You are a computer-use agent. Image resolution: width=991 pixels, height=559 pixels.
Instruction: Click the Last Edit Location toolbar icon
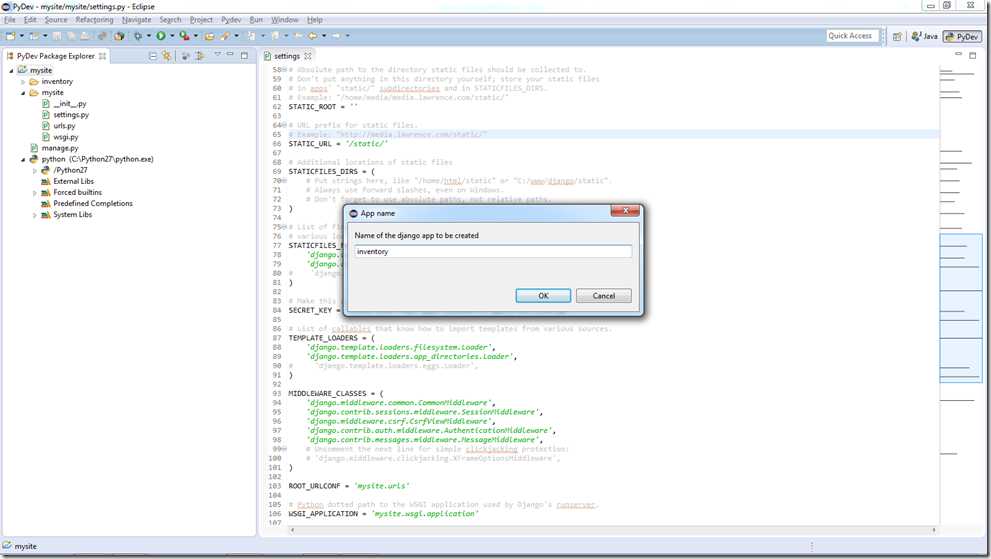point(298,36)
